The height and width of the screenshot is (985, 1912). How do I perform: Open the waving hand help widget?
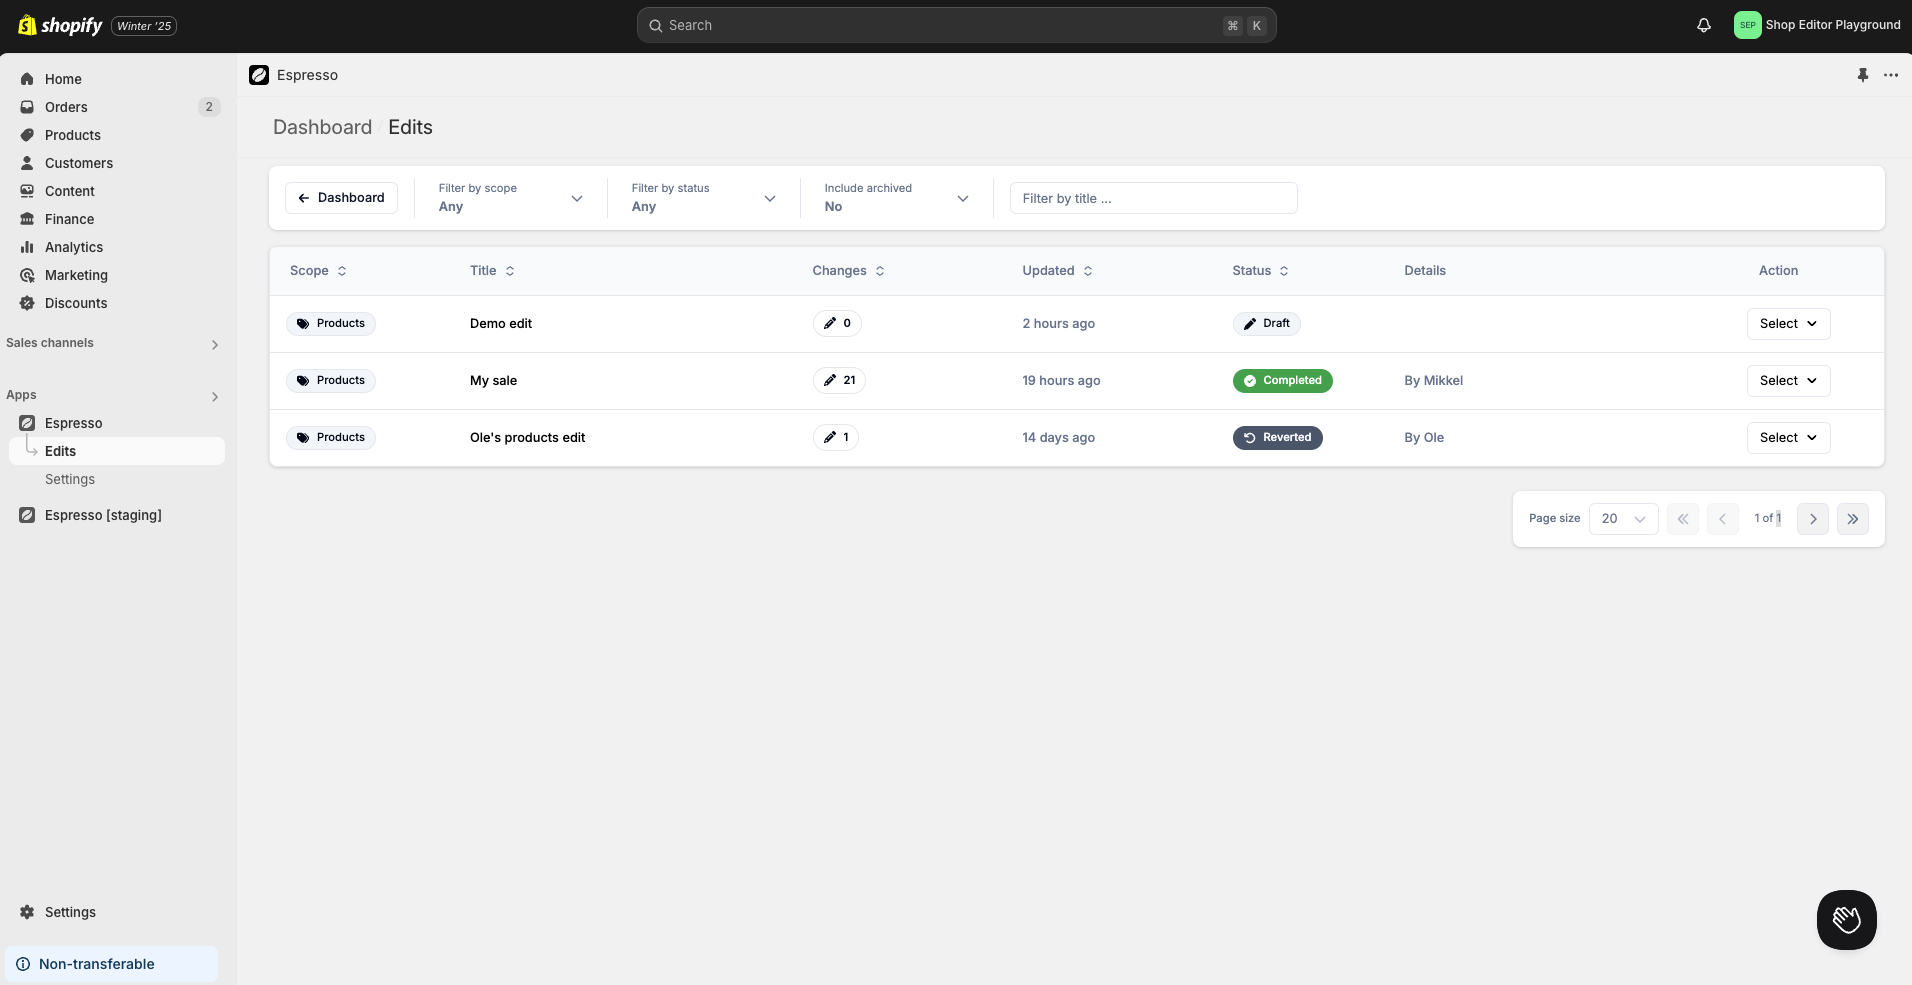point(1846,919)
